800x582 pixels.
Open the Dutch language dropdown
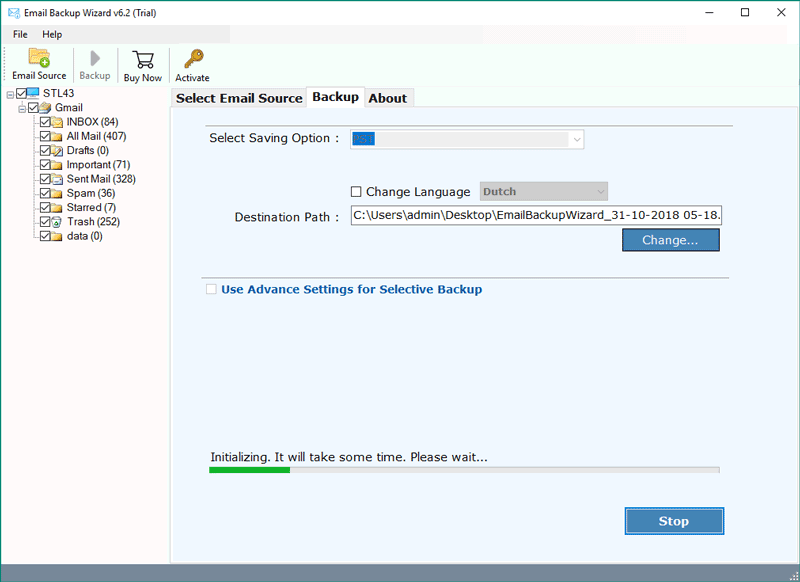pos(544,192)
